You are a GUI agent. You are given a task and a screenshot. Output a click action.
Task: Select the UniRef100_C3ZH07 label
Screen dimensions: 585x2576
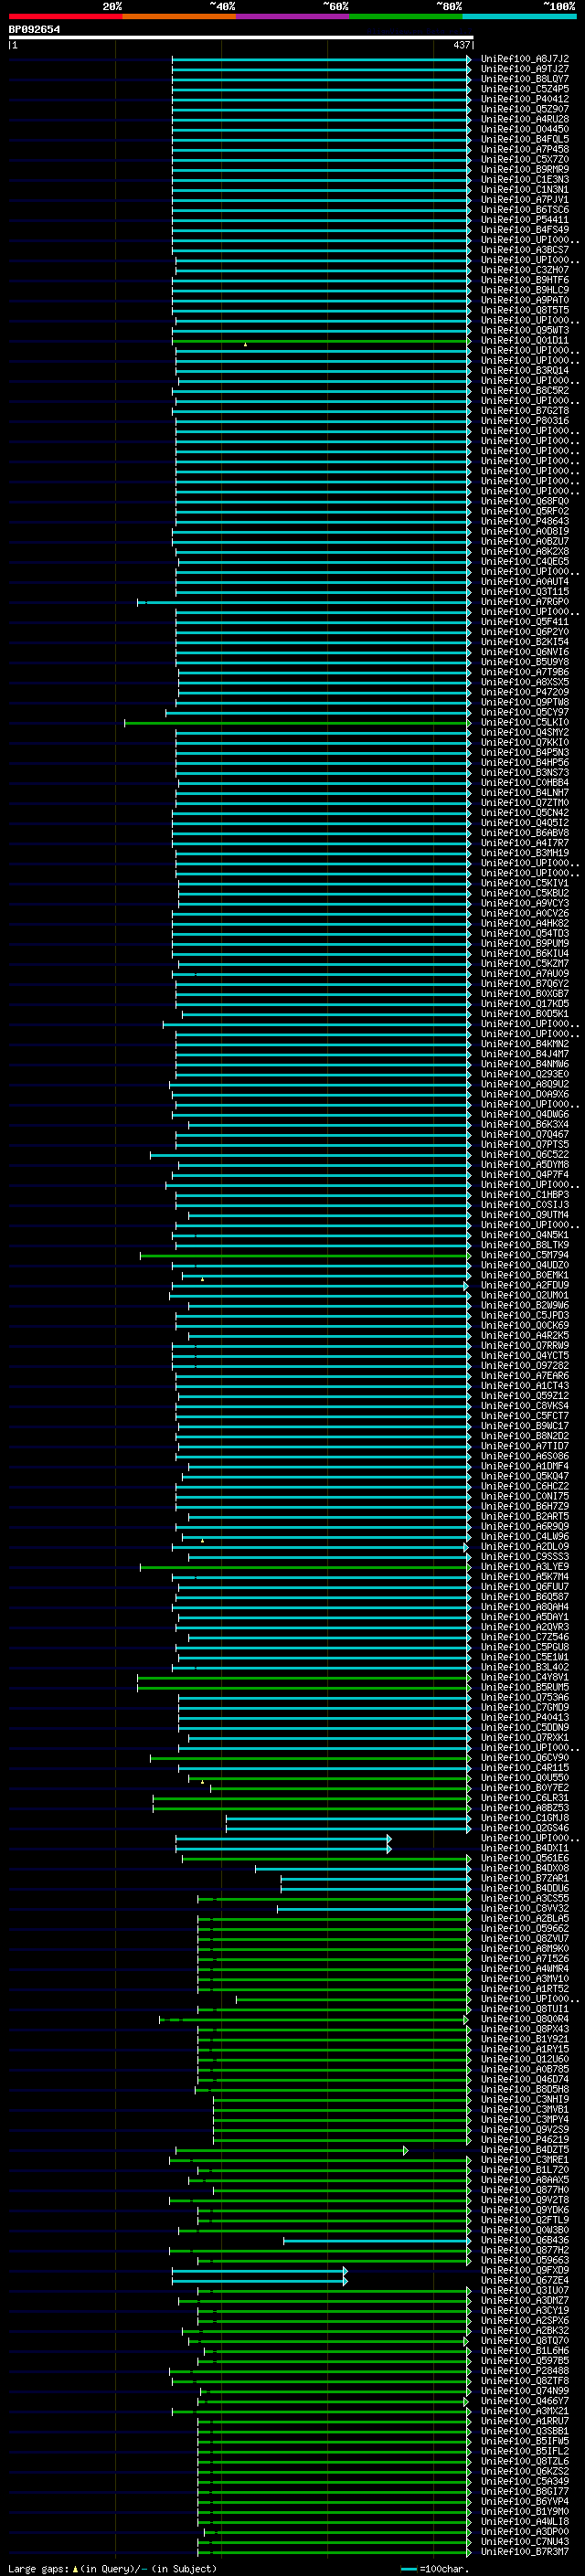coord(525,270)
